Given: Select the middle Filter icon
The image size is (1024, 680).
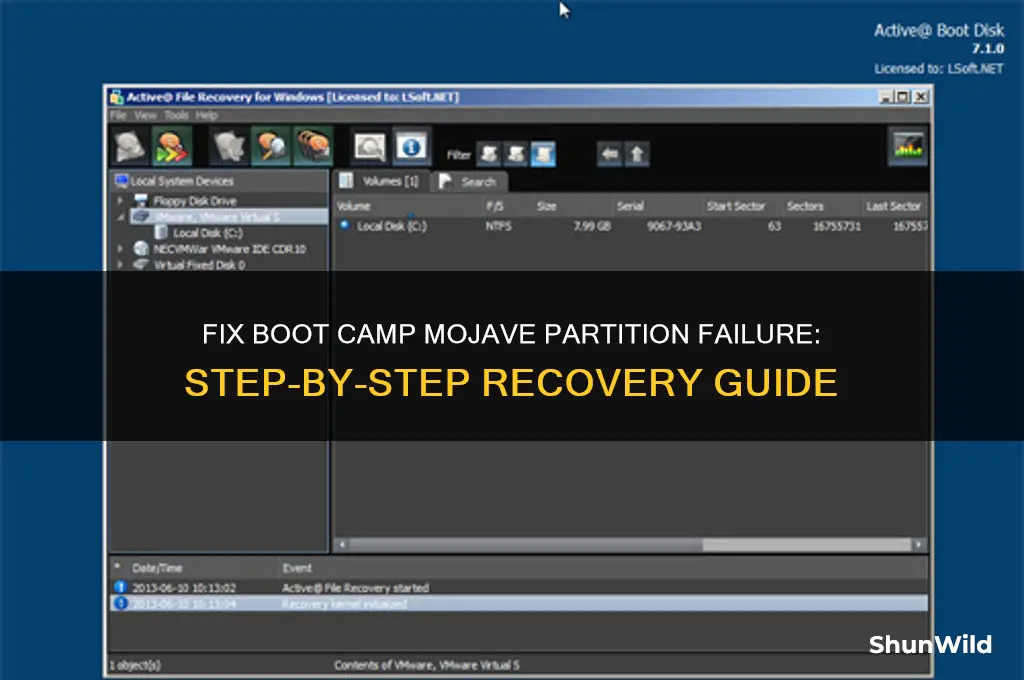Looking at the screenshot, I should [x=516, y=154].
